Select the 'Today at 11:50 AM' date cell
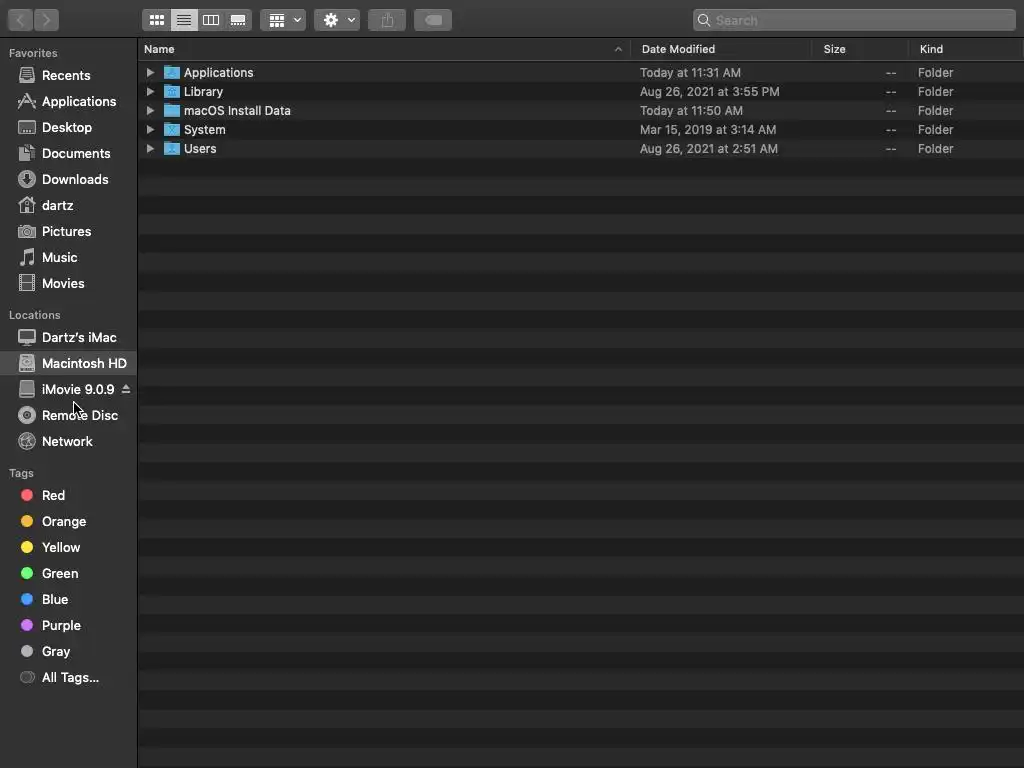 pos(691,110)
